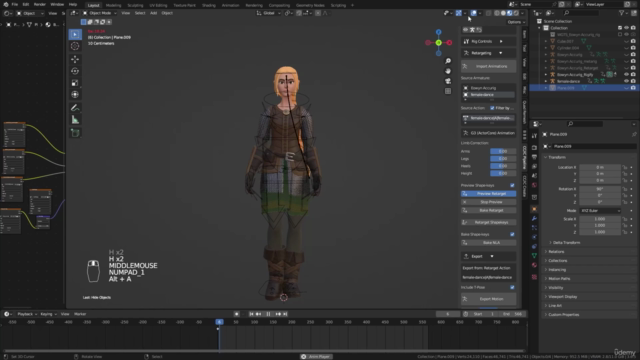Open the File menu
Screen dimensions: 640x360
tap(15, 4)
